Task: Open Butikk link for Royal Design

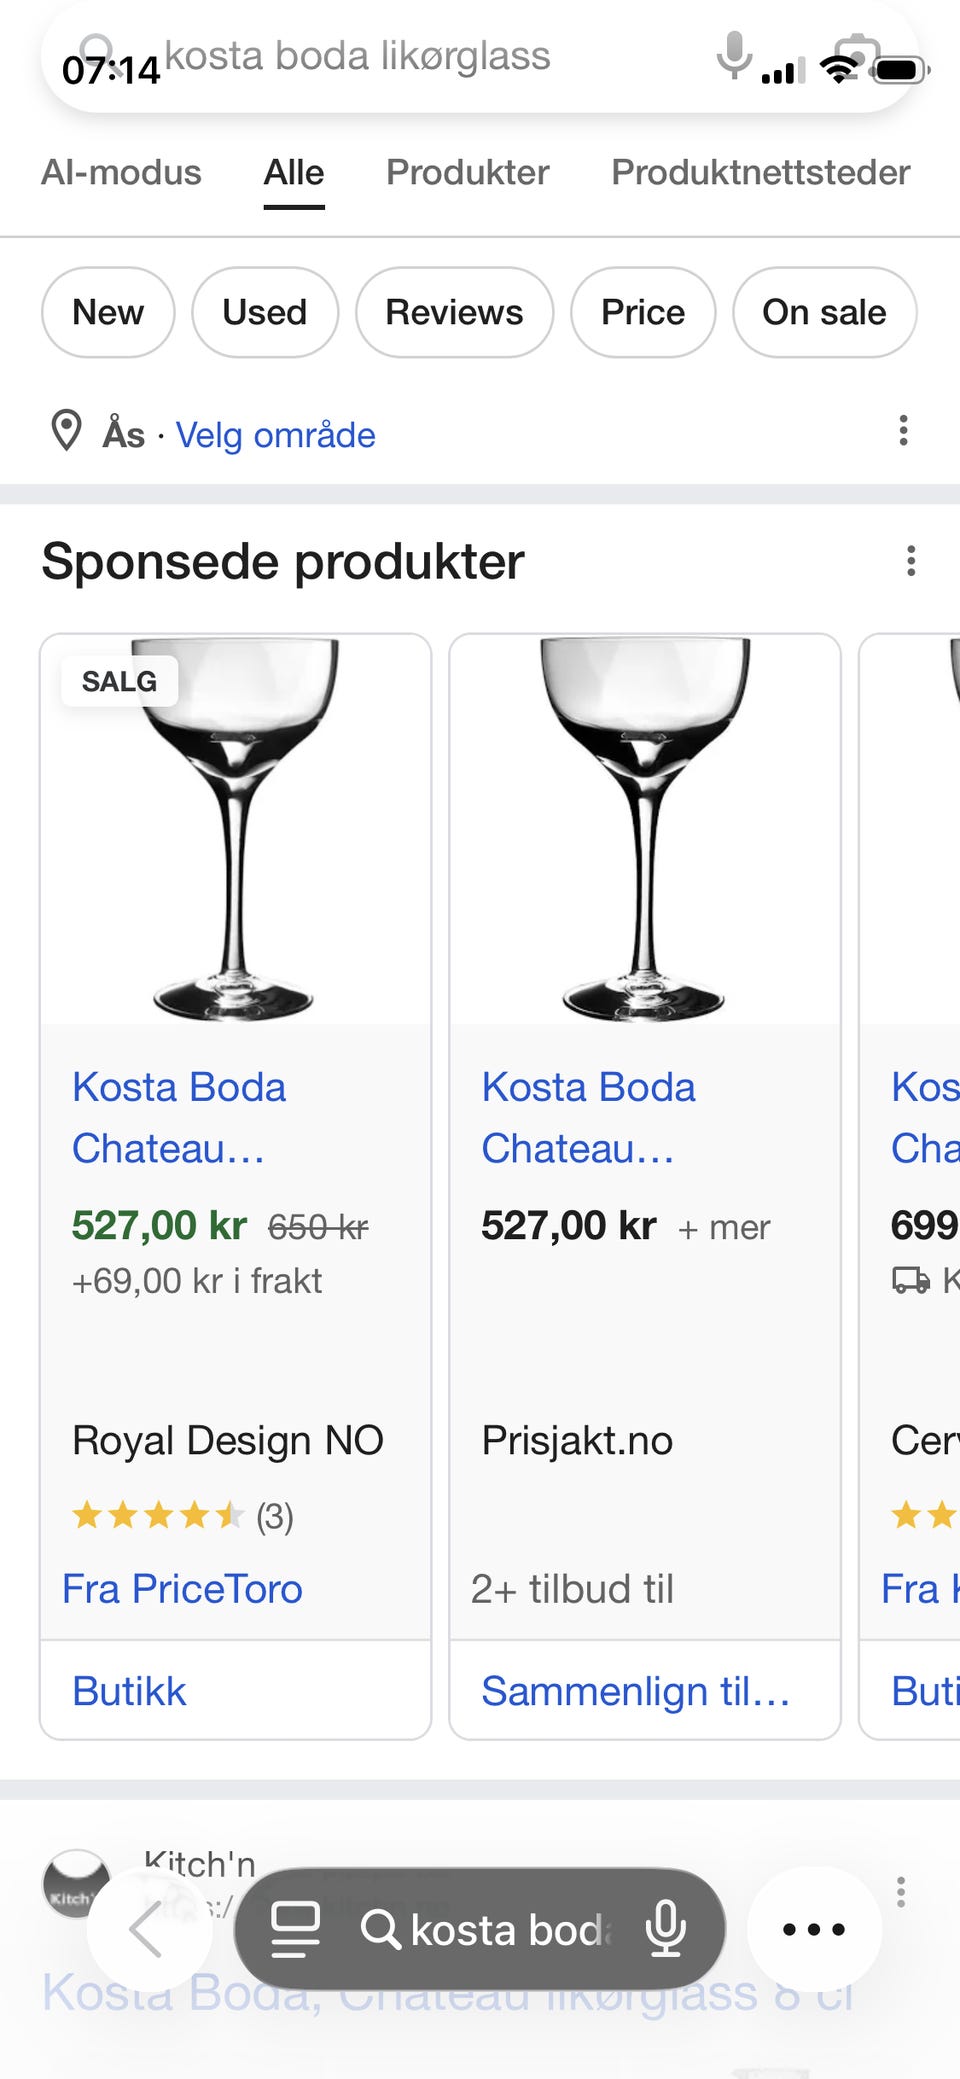Action: 129,1691
